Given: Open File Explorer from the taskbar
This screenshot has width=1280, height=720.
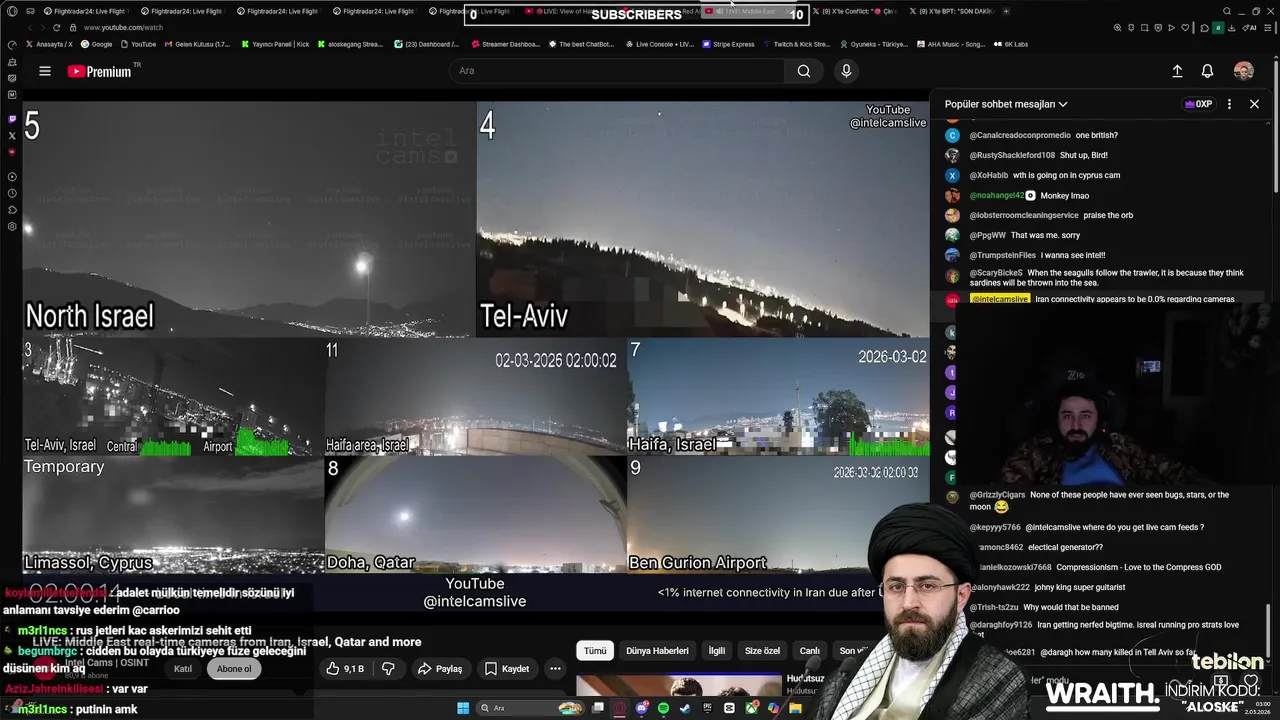Looking at the screenshot, I should [795, 708].
